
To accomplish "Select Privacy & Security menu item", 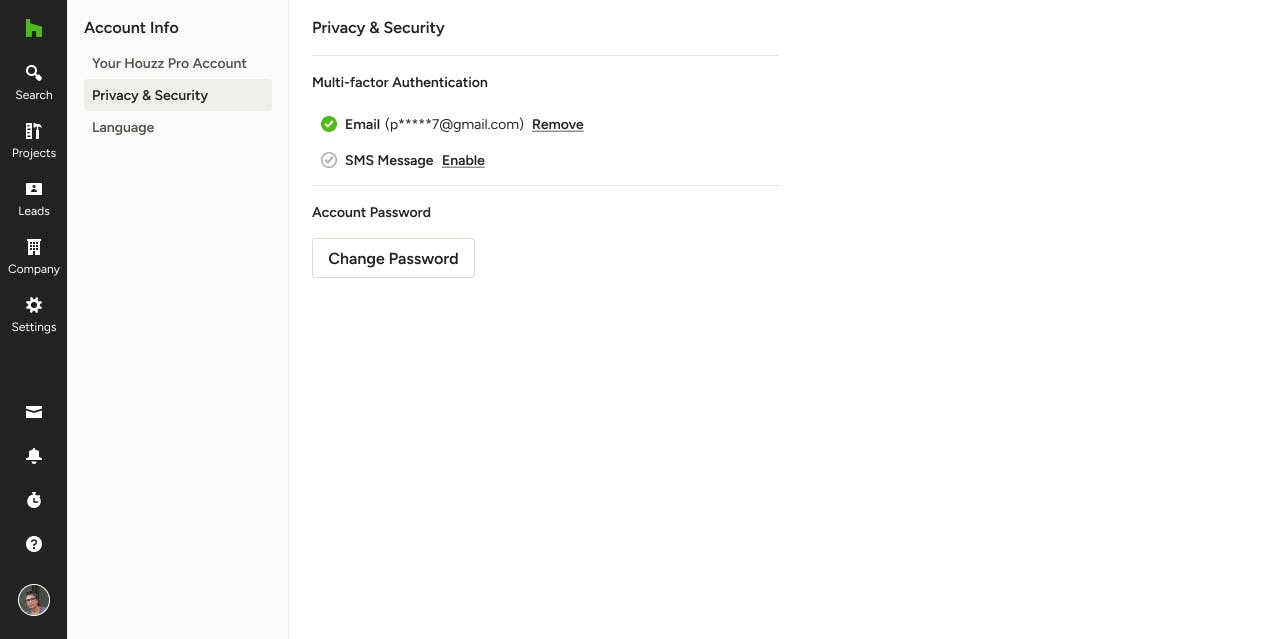I will [x=178, y=95].
